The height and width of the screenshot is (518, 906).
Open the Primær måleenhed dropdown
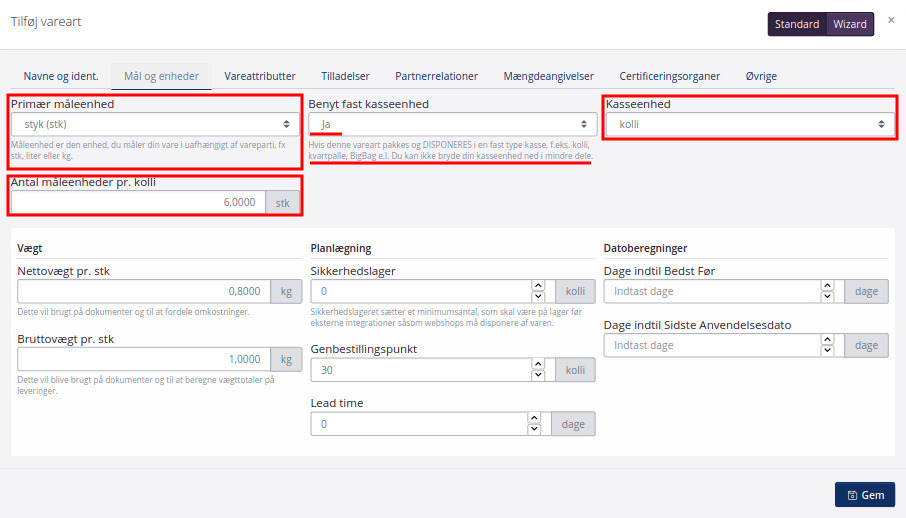coord(155,124)
